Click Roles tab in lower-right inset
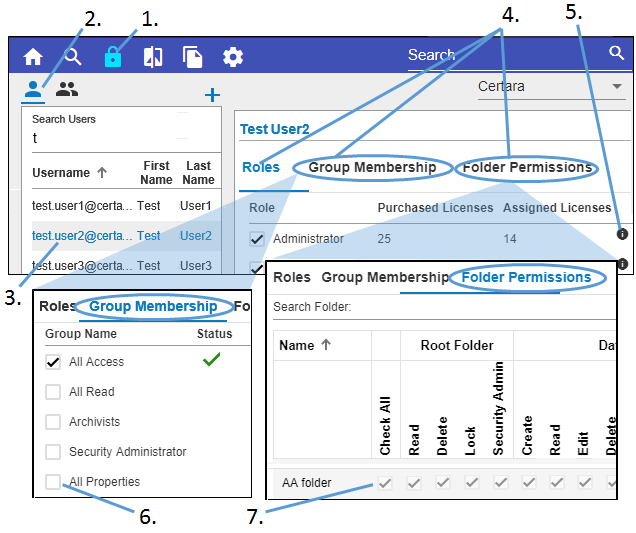Image resolution: width=636 pixels, height=533 pixels. [x=292, y=277]
